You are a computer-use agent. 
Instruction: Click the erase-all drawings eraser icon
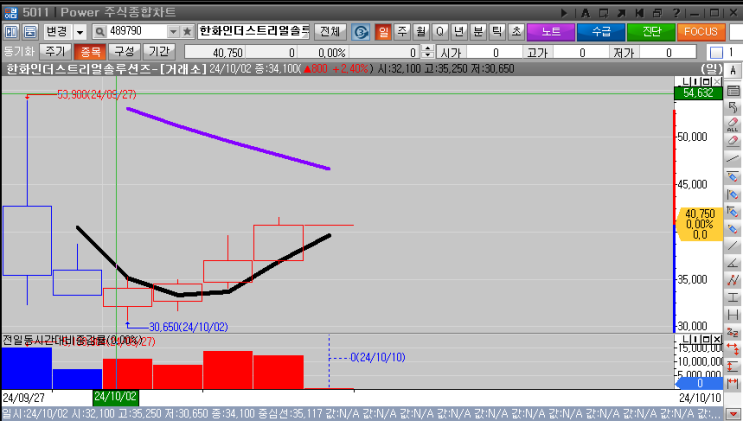(733, 124)
